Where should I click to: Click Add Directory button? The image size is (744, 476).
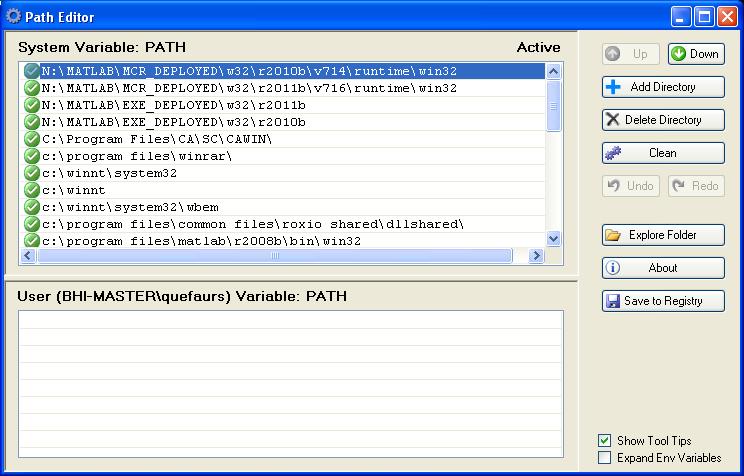[662, 87]
